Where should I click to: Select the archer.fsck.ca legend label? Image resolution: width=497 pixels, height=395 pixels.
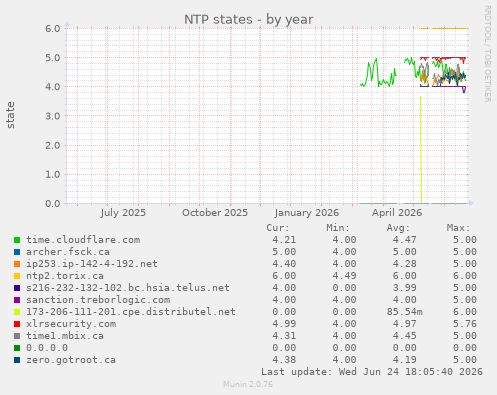point(68,252)
